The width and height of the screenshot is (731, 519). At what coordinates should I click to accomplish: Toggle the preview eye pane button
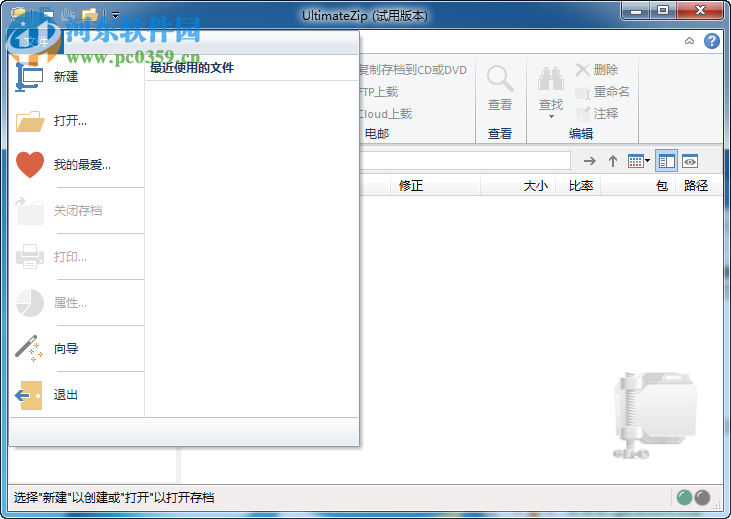coord(690,161)
